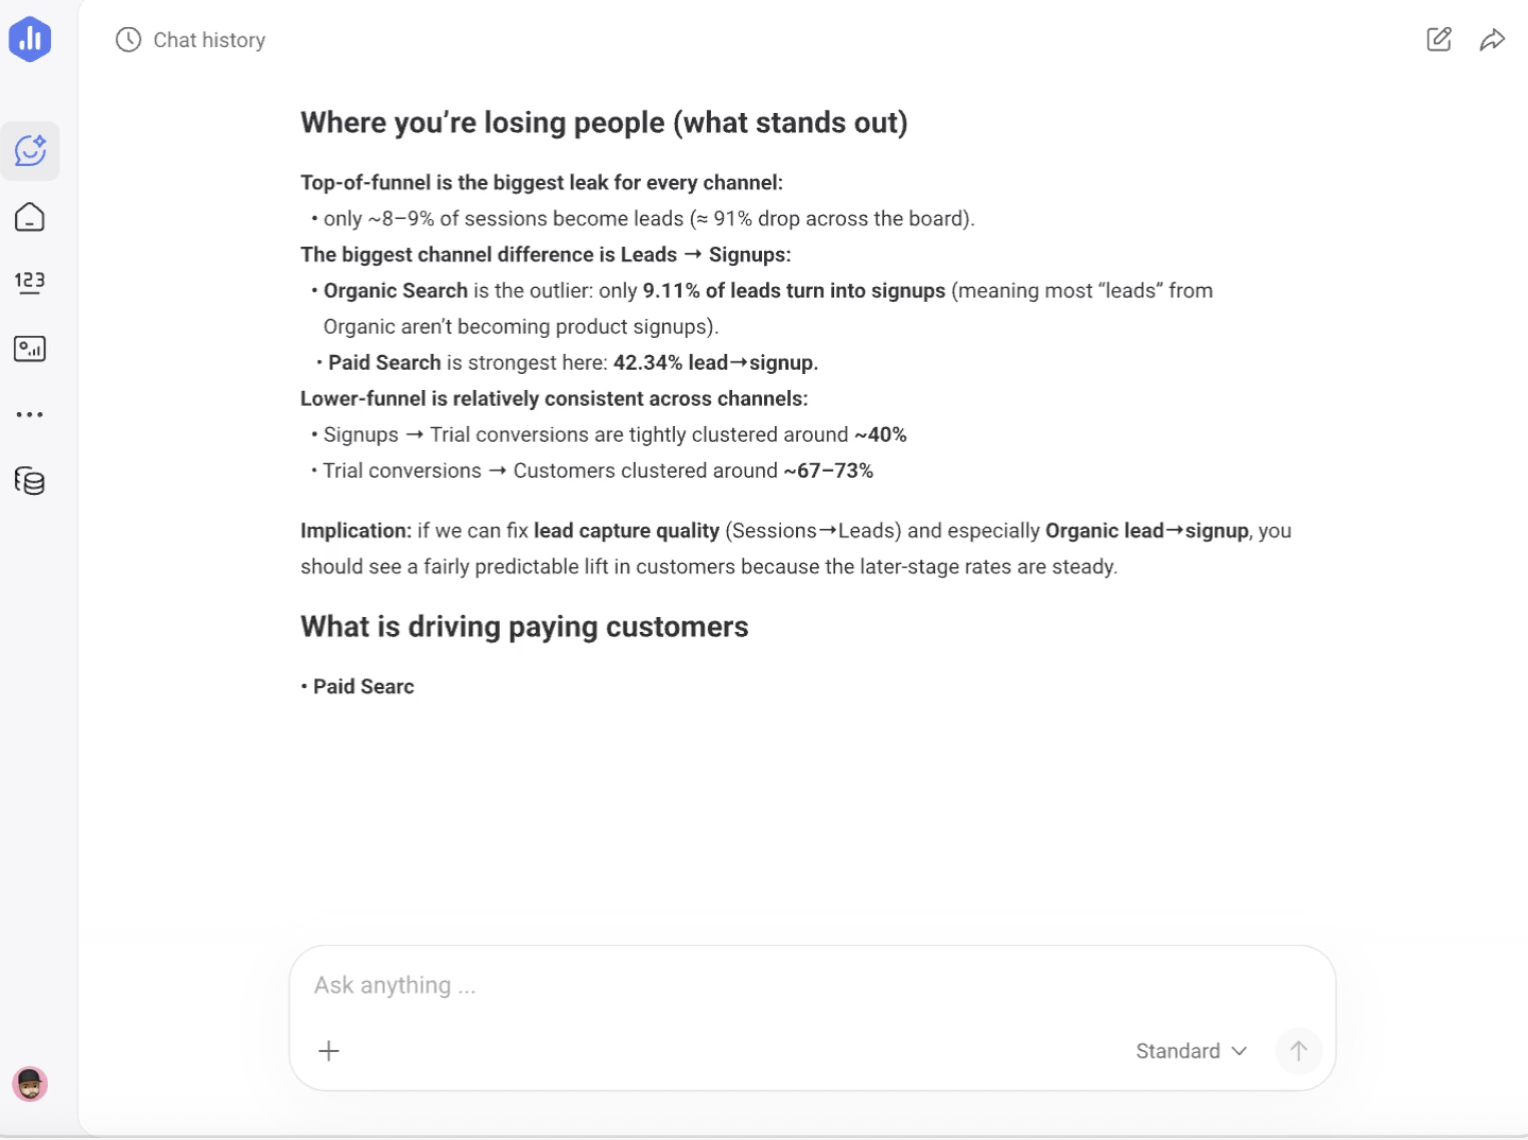Click the Ask anything input field

pos(812,985)
